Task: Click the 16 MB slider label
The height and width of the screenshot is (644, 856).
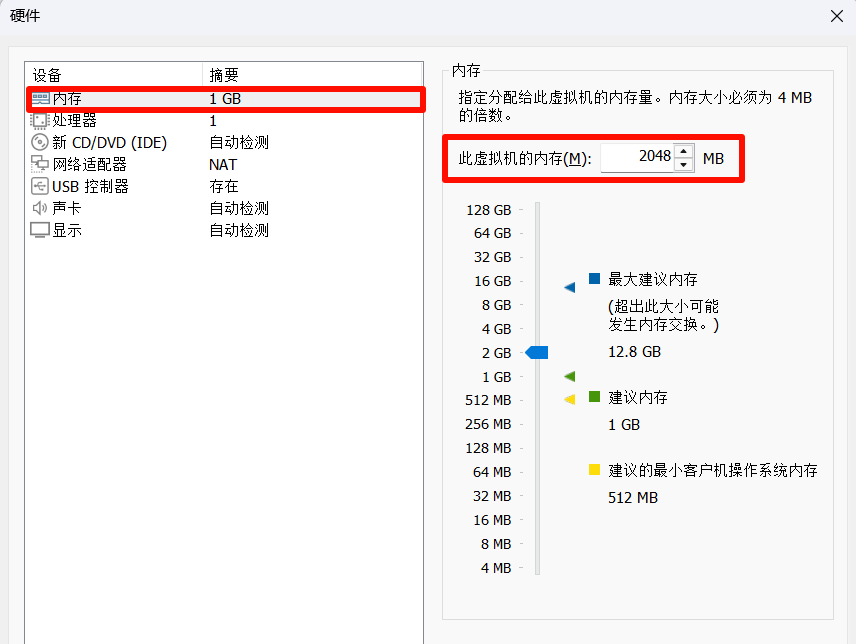Action: pos(492,520)
